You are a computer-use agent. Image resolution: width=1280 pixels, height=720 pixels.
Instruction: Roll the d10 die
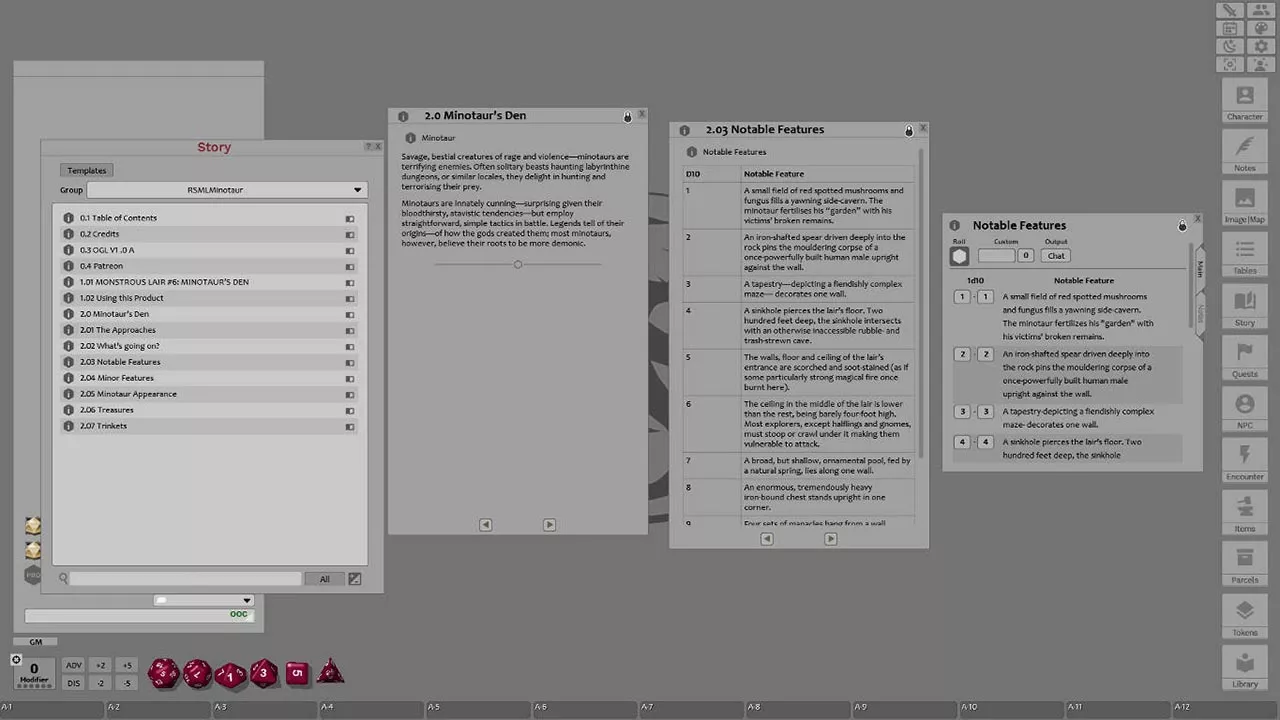point(230,675)
